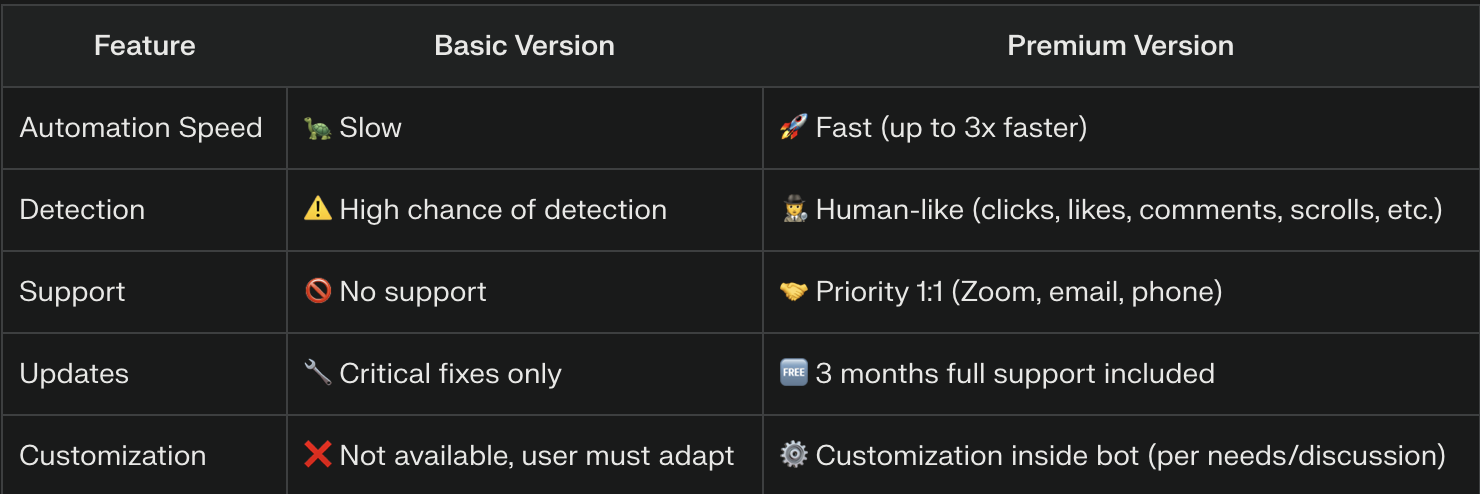Image resolution: width=1480 pixels, height=494 pixels.
Task: Click the gear icon beside Customization inside bot
Action: pyautogui.click(x=793, y=455)
